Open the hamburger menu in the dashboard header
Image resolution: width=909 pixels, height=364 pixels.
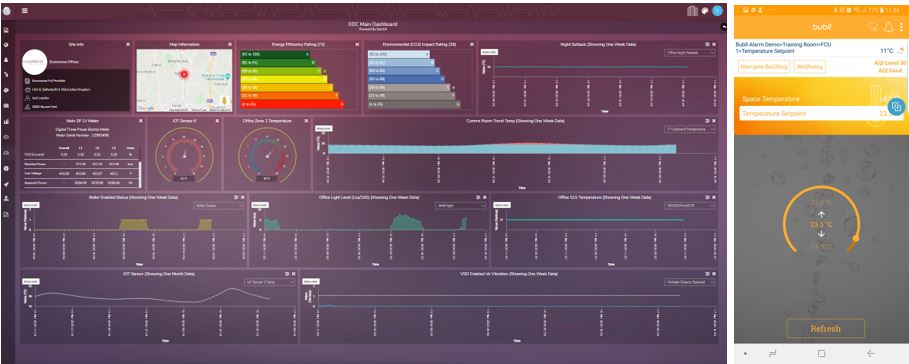pyautogui.click(x=24, y=10)
